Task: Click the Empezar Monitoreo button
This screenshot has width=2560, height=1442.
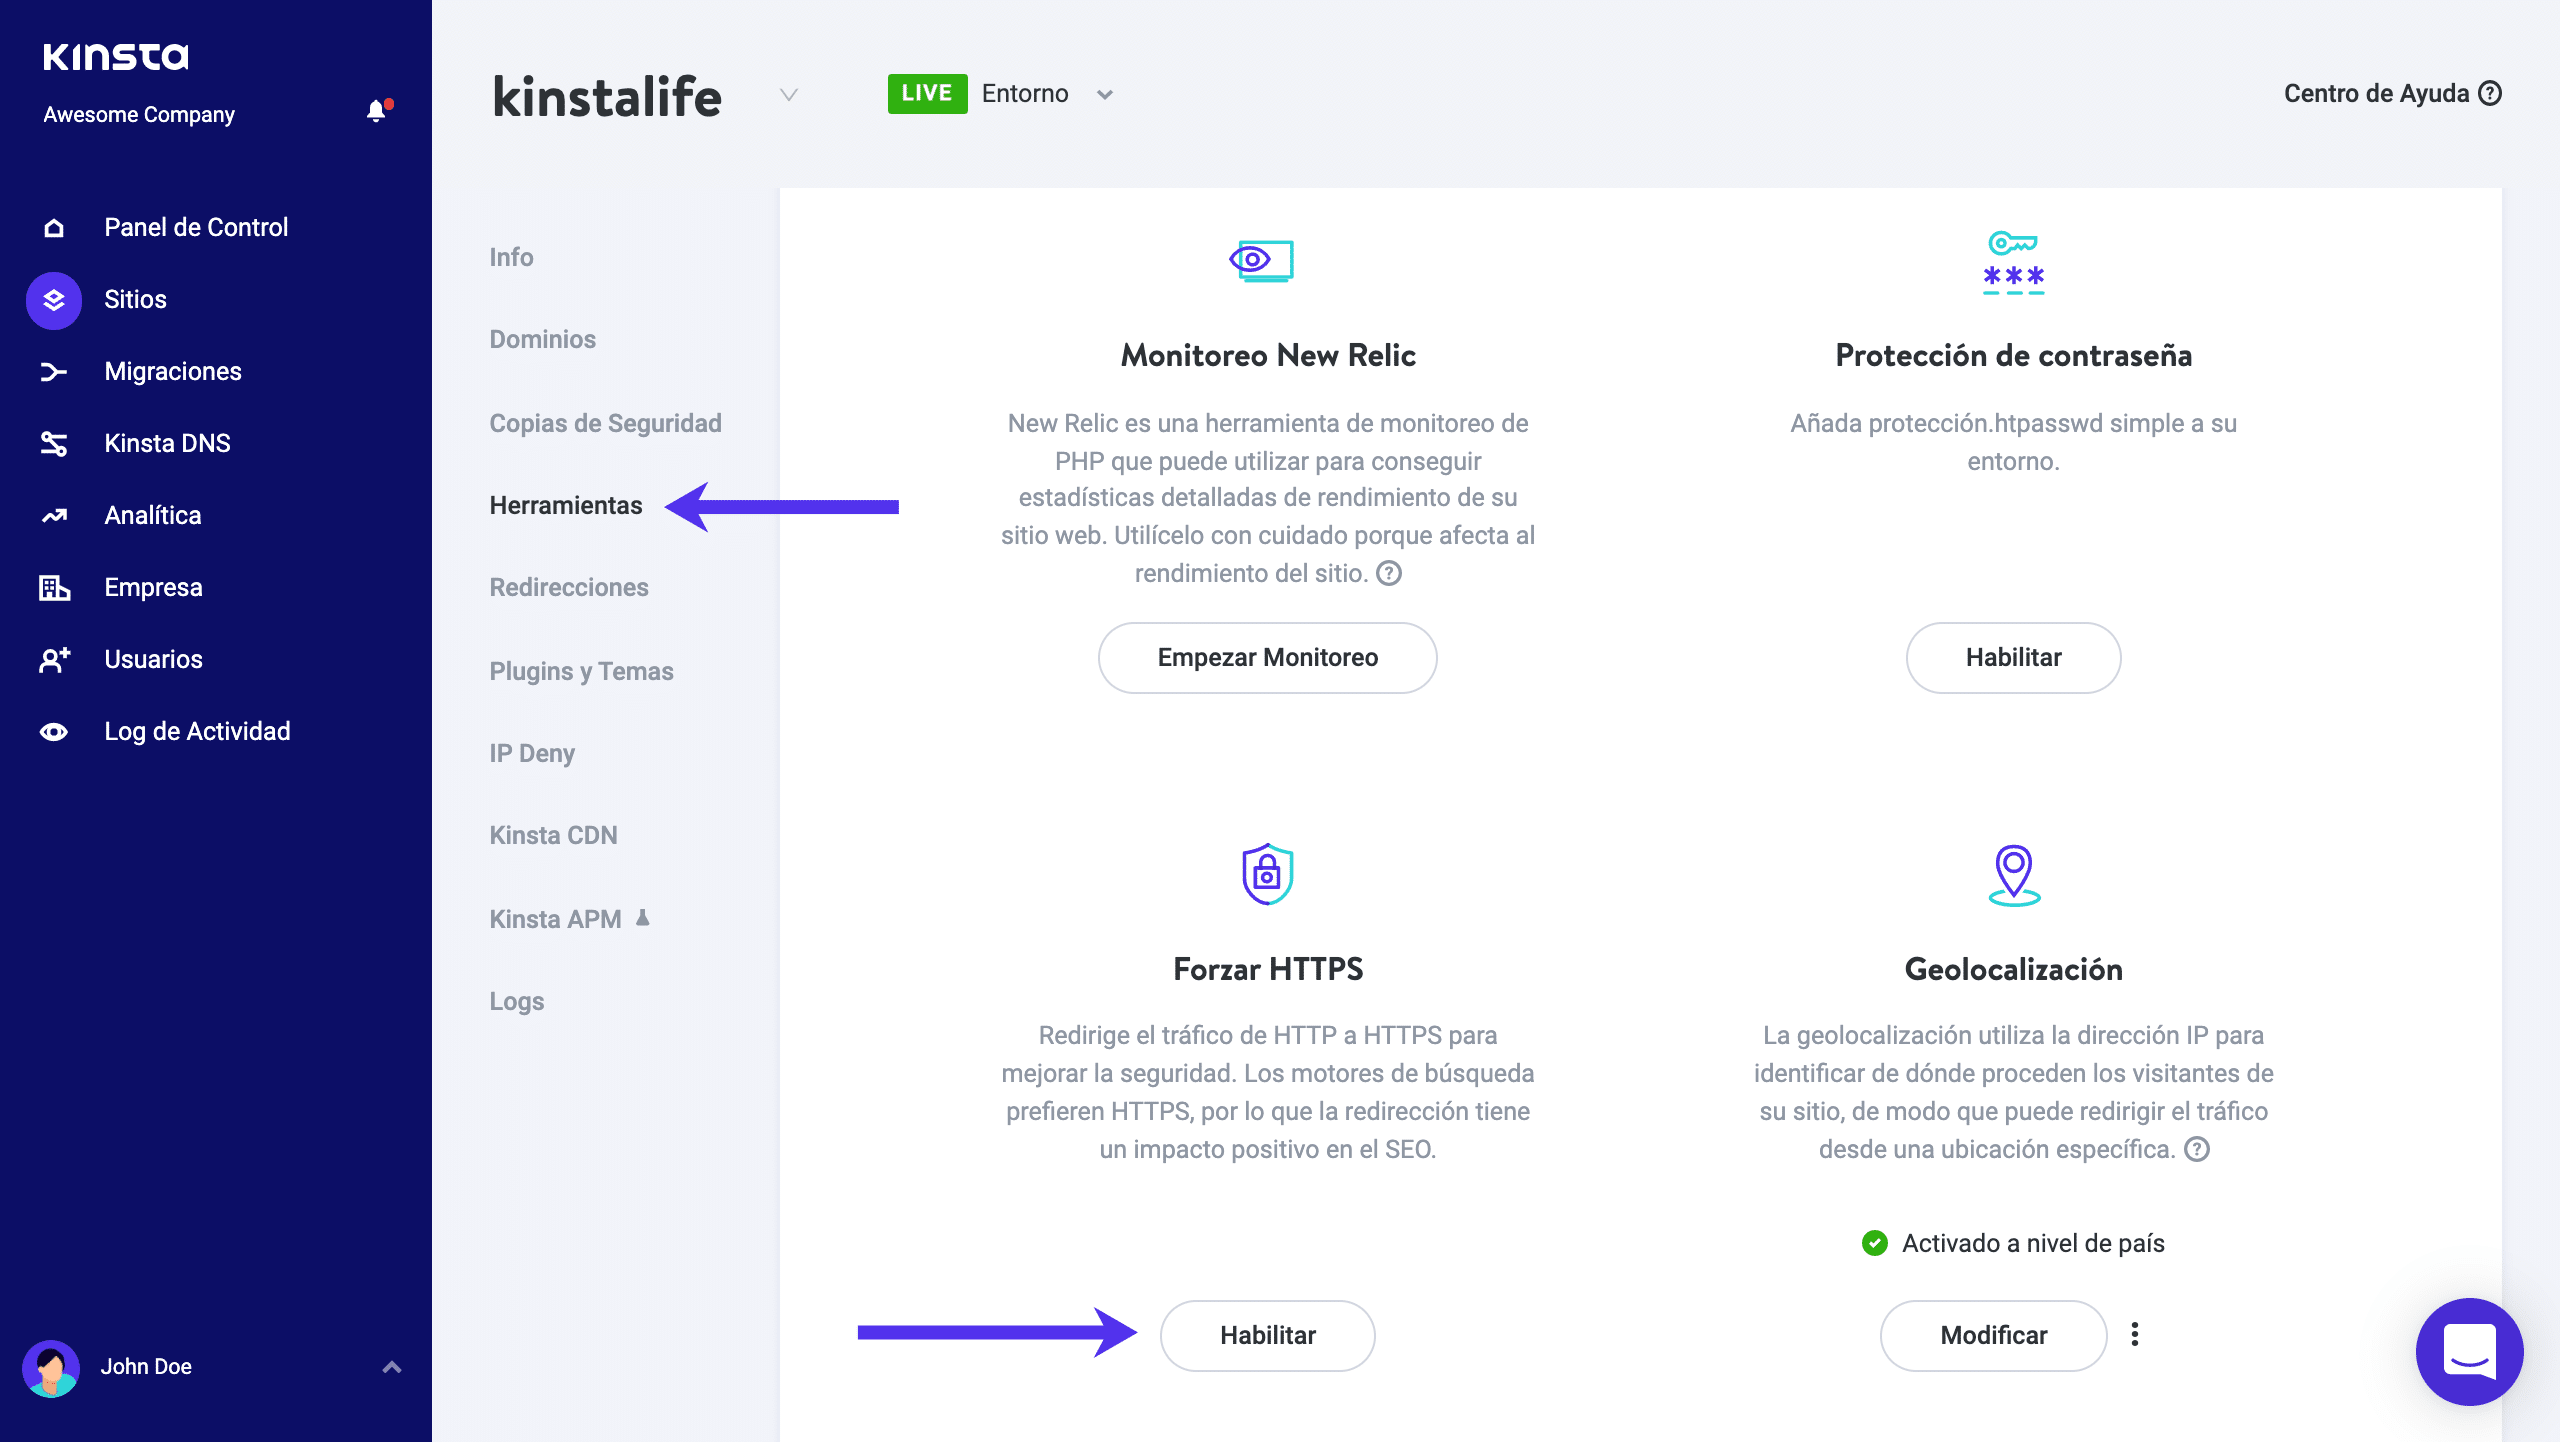Action: pyautogui.click(x=1267, y=657)
